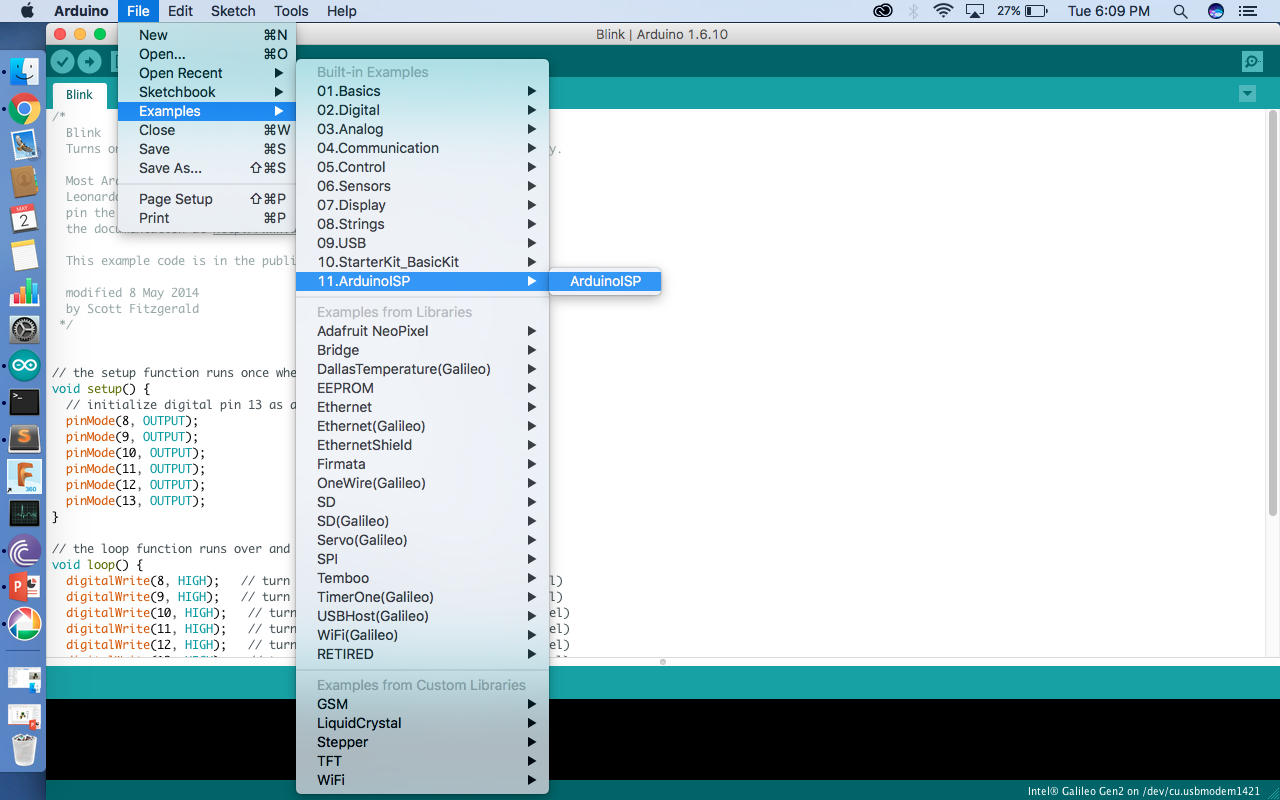Screen dimensions: 1280x800
Task: Open Fusion 360 from the dock
Action: (25, 477)
